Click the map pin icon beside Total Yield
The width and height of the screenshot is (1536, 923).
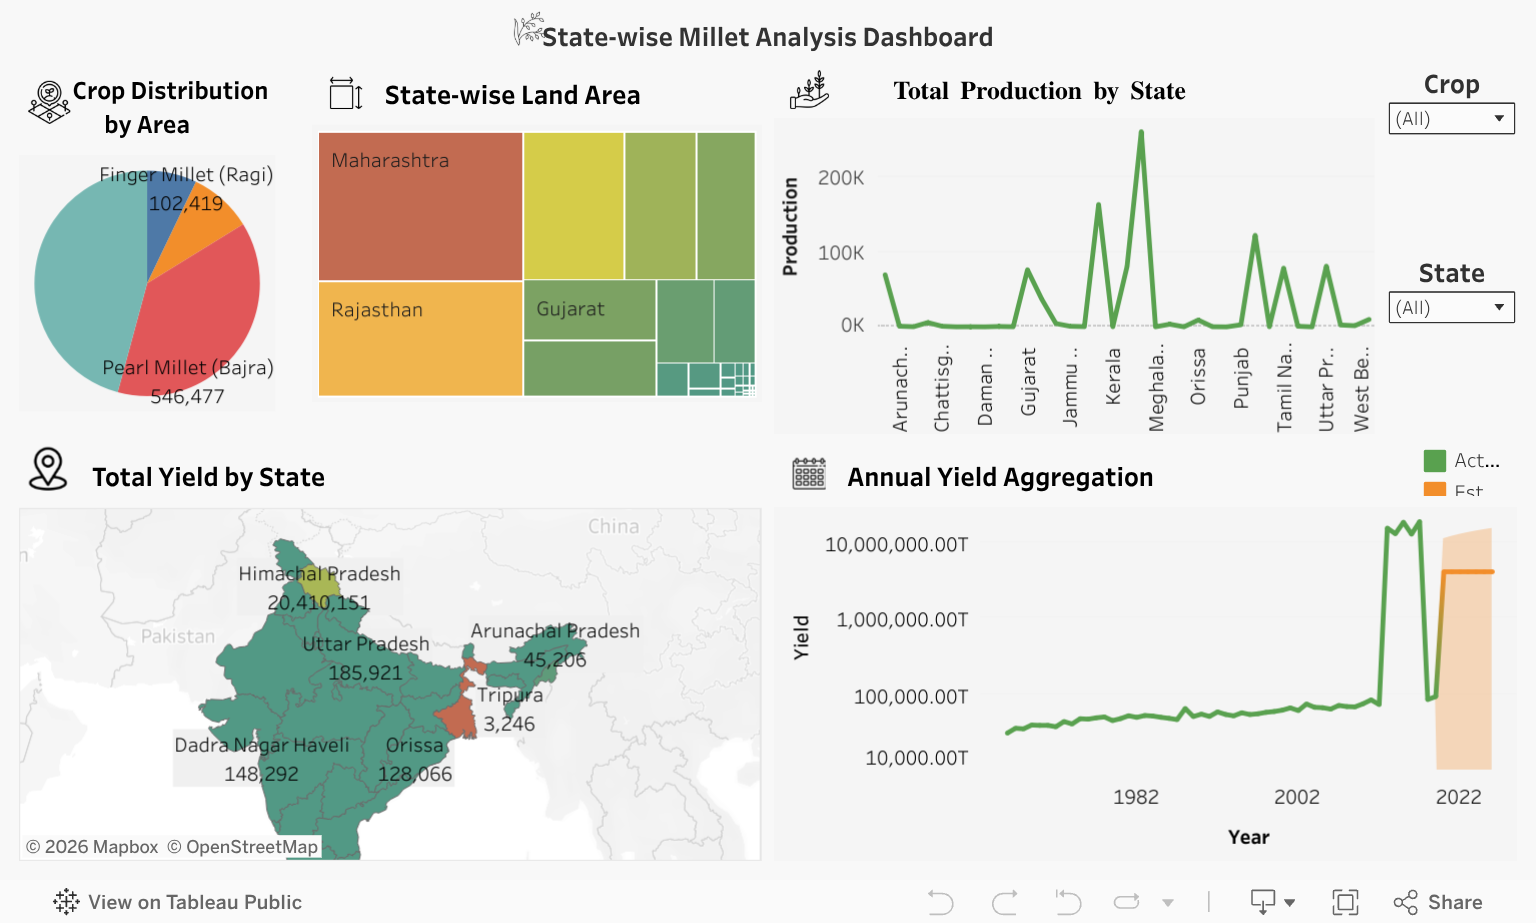pos(48,470)
